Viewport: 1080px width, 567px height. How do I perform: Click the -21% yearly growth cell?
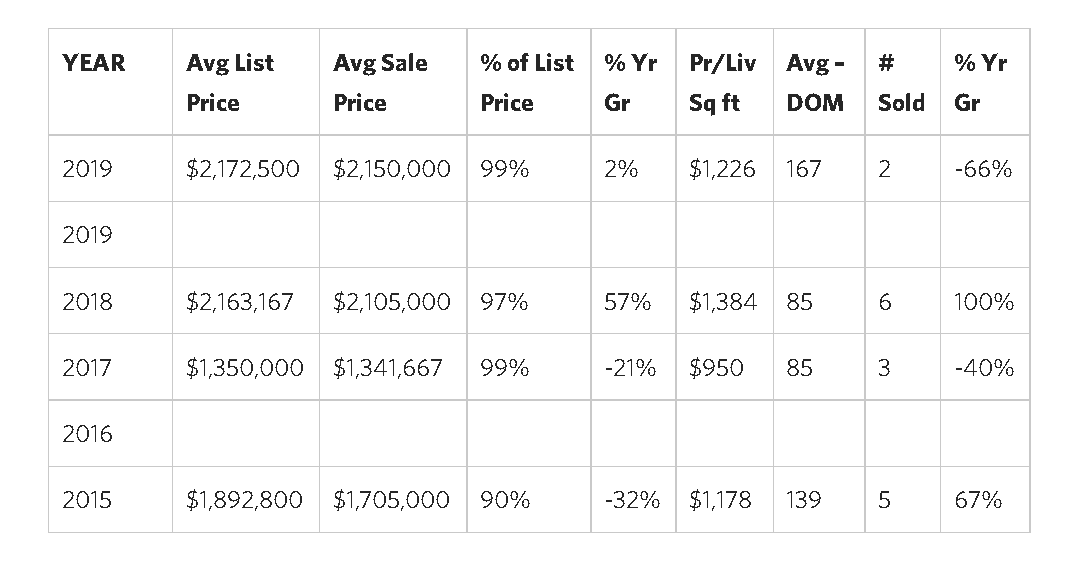[x=630, y=367]
